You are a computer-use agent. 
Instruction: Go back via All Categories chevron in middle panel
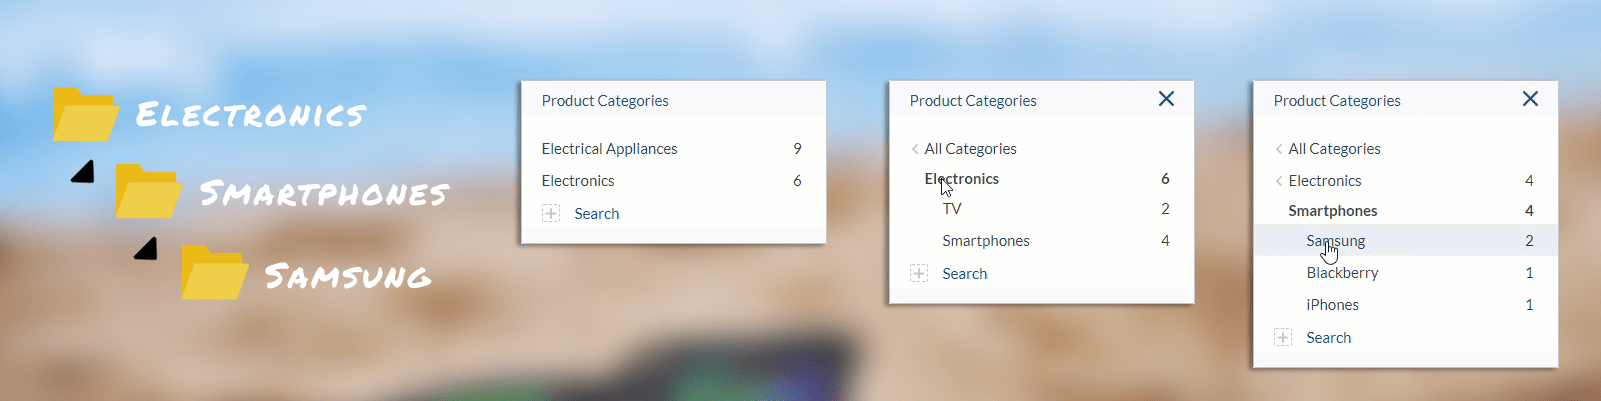(x=915, y=149)
